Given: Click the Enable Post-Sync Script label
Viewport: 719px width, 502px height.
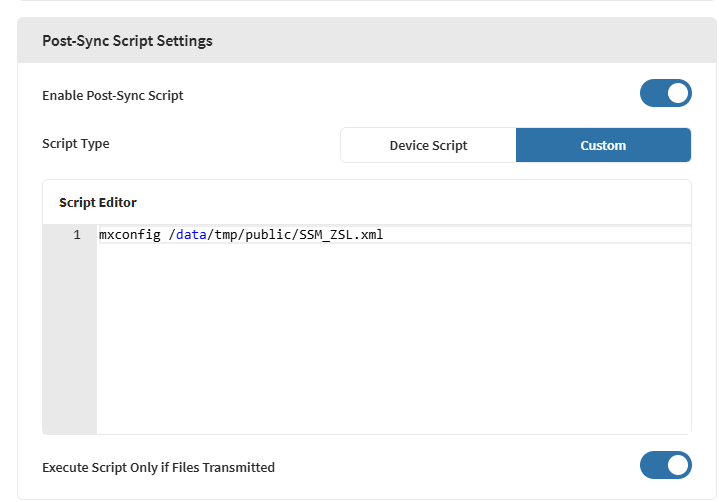Looking at the screenshot, I should (x=113, y=95).
